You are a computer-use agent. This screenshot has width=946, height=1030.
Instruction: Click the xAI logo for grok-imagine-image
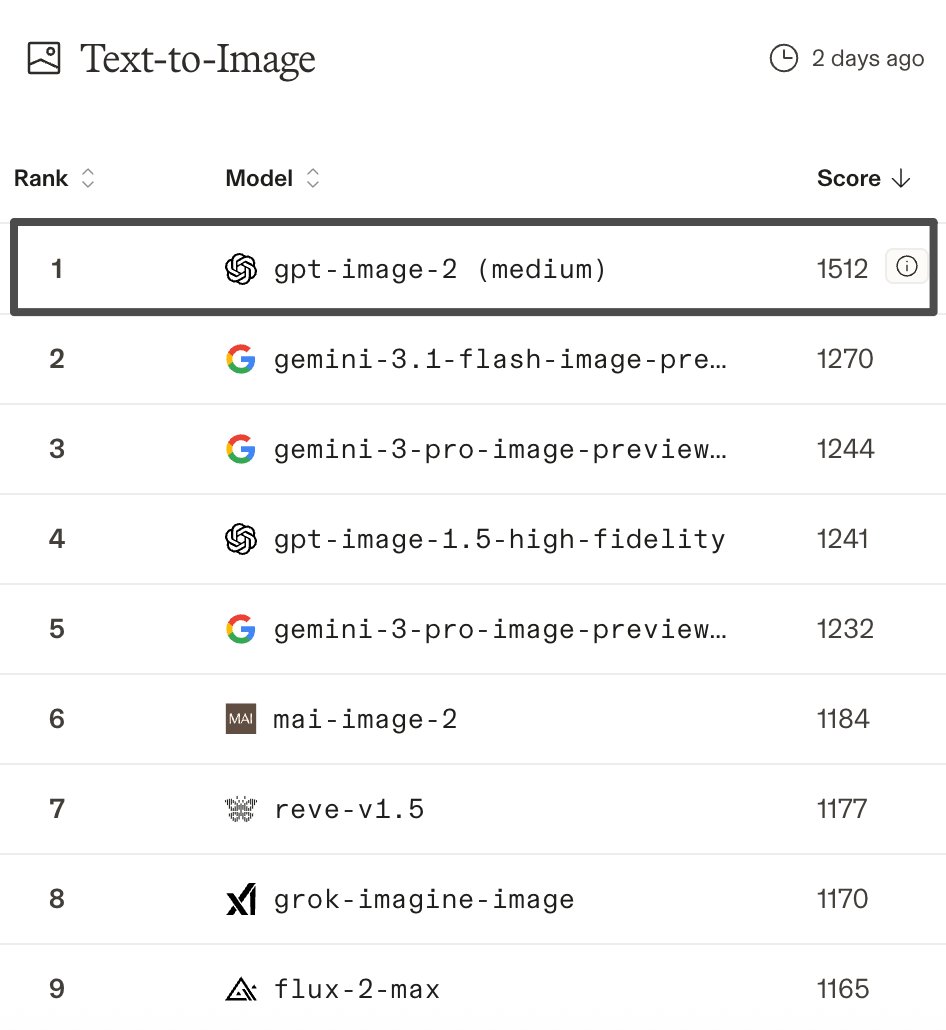[x=241, y=899]
